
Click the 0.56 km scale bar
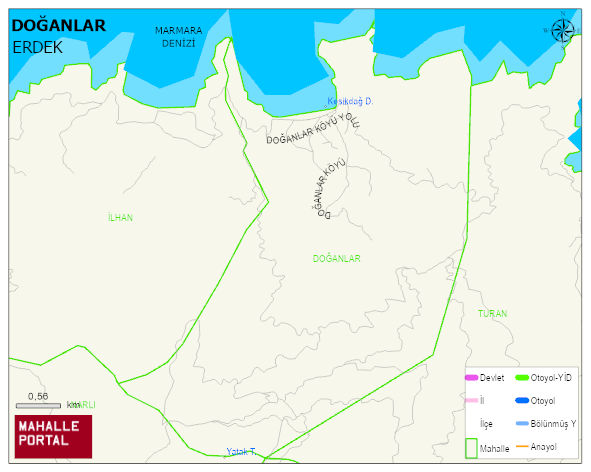click(38, 406)
